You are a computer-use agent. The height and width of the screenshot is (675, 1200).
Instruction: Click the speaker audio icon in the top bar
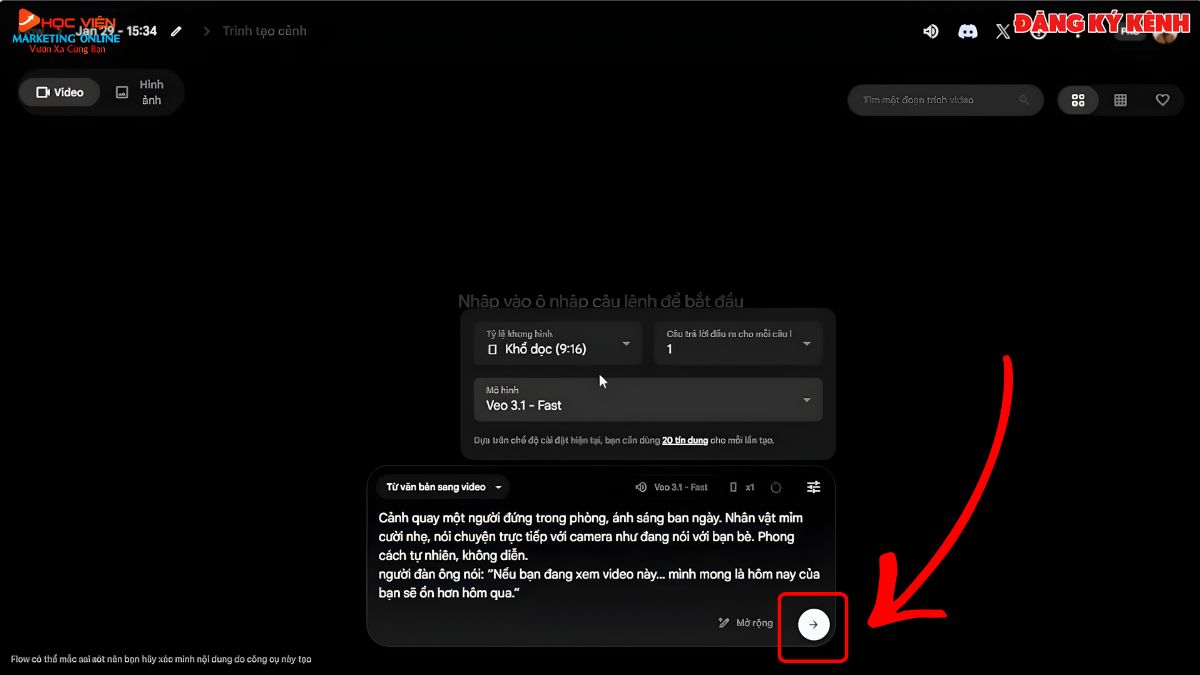pyautogui.click(x=931, y=31)
